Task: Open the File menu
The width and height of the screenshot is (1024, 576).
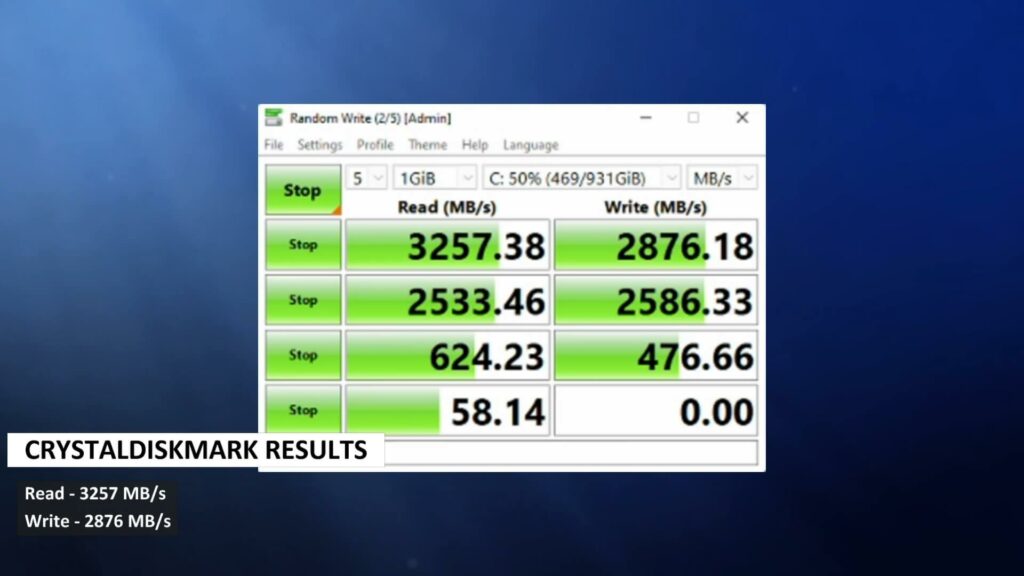Action: coord(274,145)
